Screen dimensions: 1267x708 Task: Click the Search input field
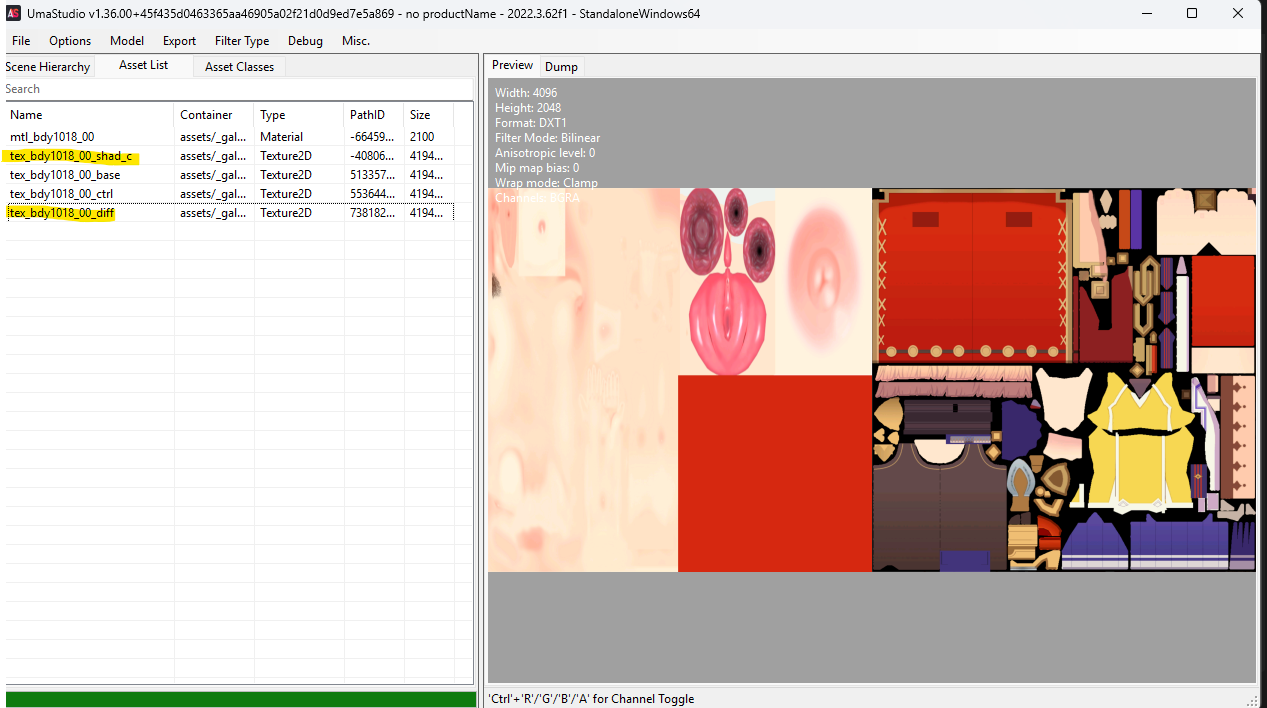click(x=238, y=89)
